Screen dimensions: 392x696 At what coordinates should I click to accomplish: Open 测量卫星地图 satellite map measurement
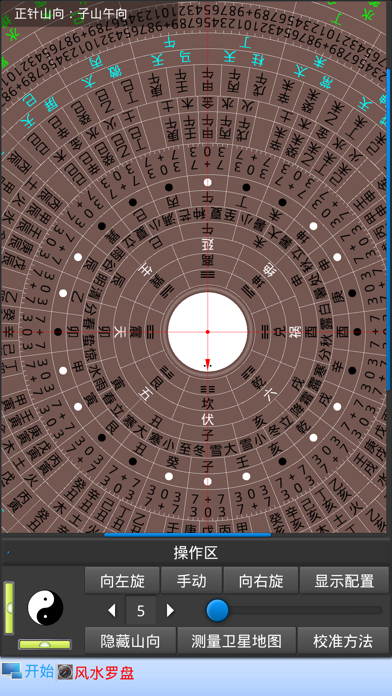(237, 641)
